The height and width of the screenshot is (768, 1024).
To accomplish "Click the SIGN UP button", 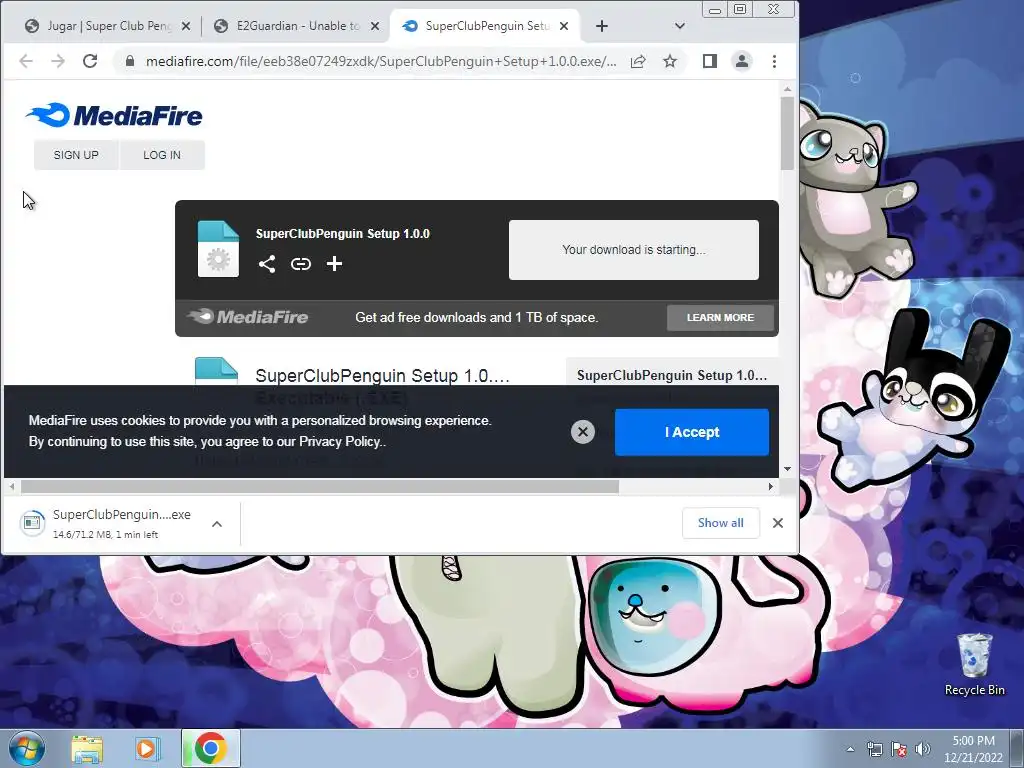I will click(76, 155).
